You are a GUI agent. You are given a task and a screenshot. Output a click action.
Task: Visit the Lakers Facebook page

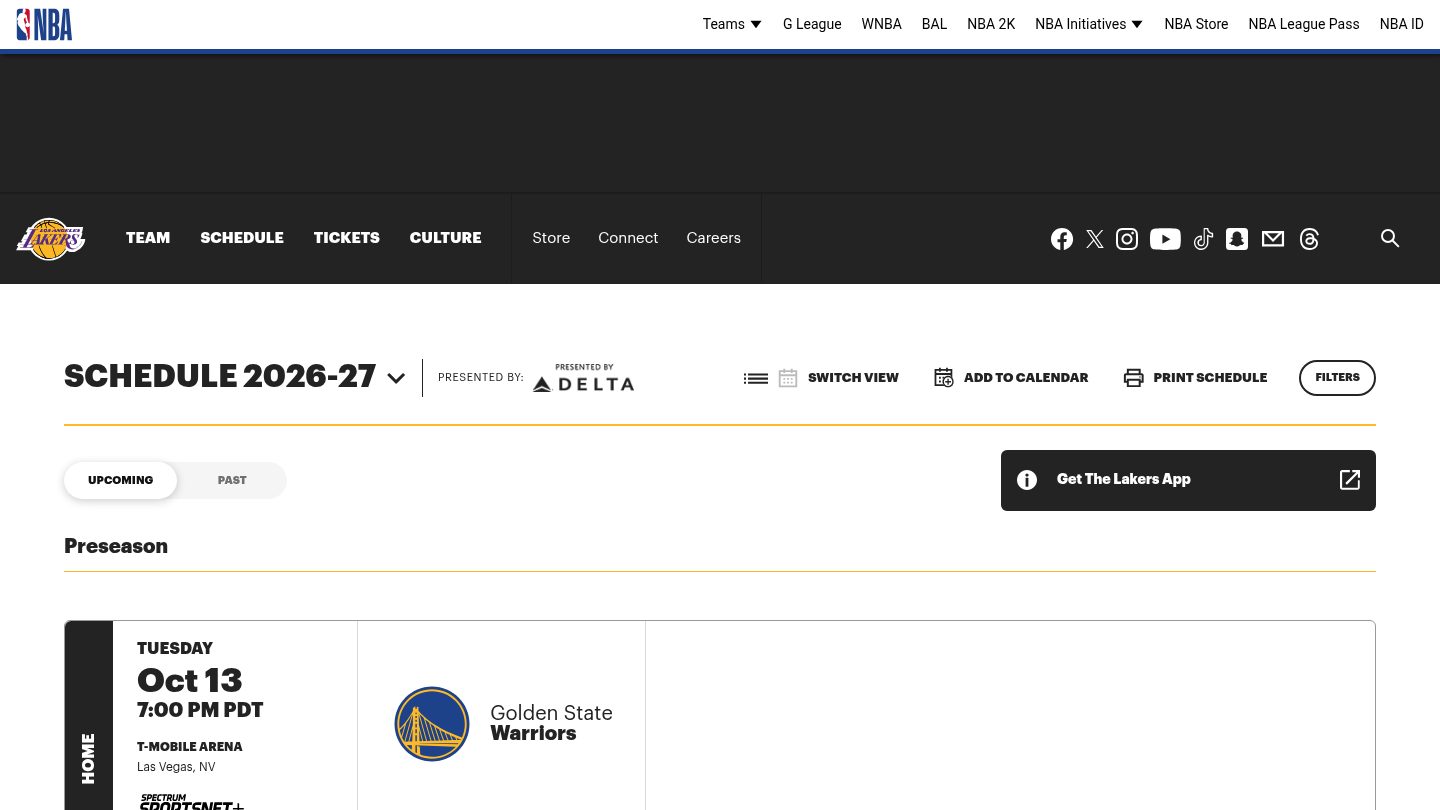click(1062, 239)
